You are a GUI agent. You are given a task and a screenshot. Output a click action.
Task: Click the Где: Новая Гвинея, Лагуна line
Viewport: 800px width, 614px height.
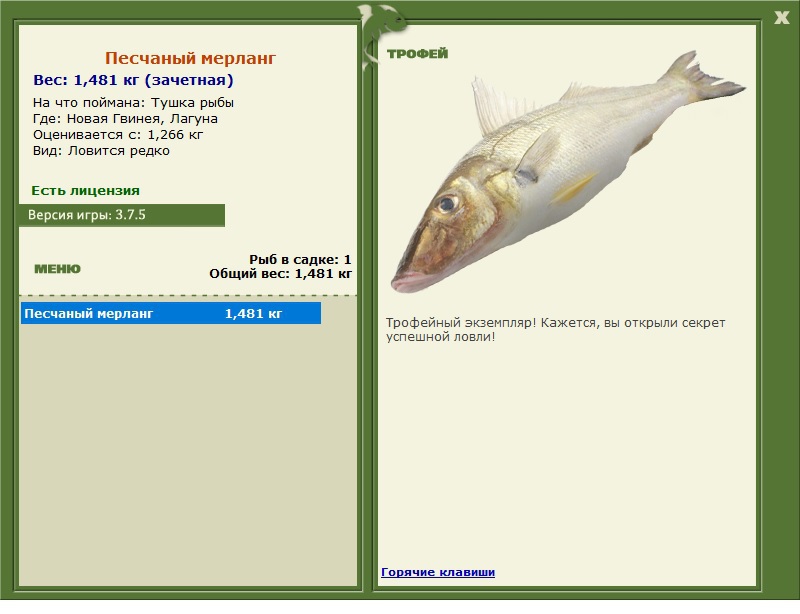[x=125, y=119]
